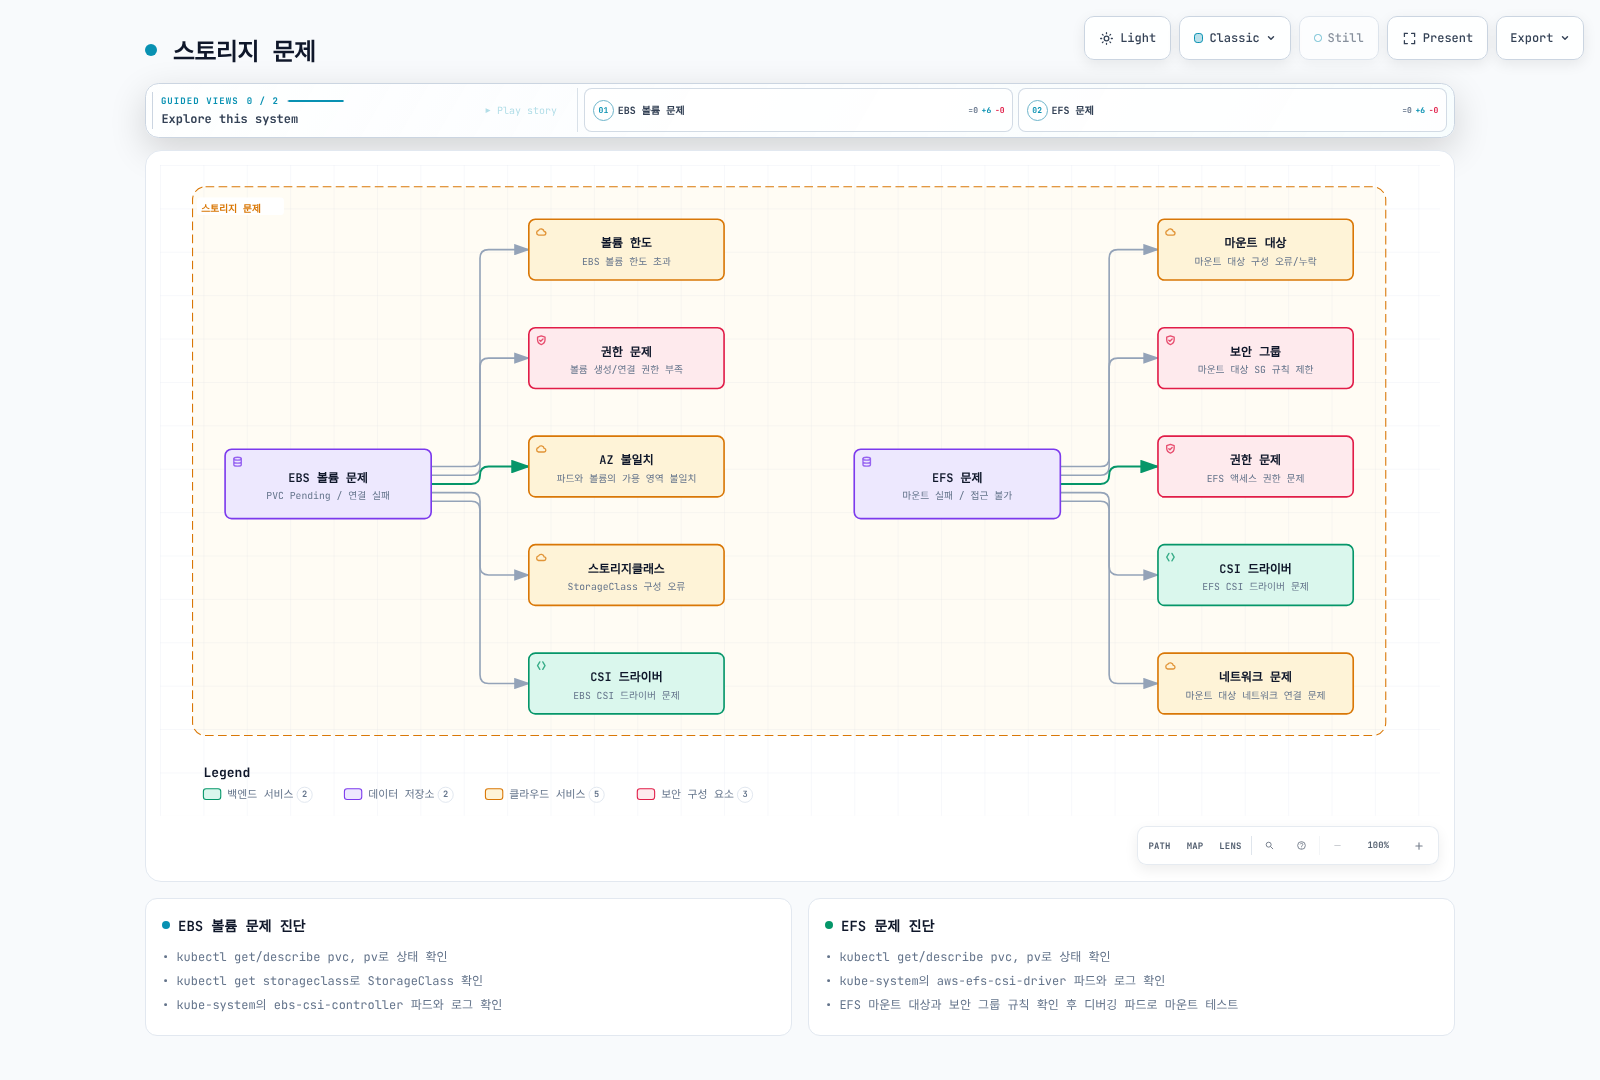Select the 네트워크 문제 node
Screen dimensions: 1600x1080
[1255, 684]
